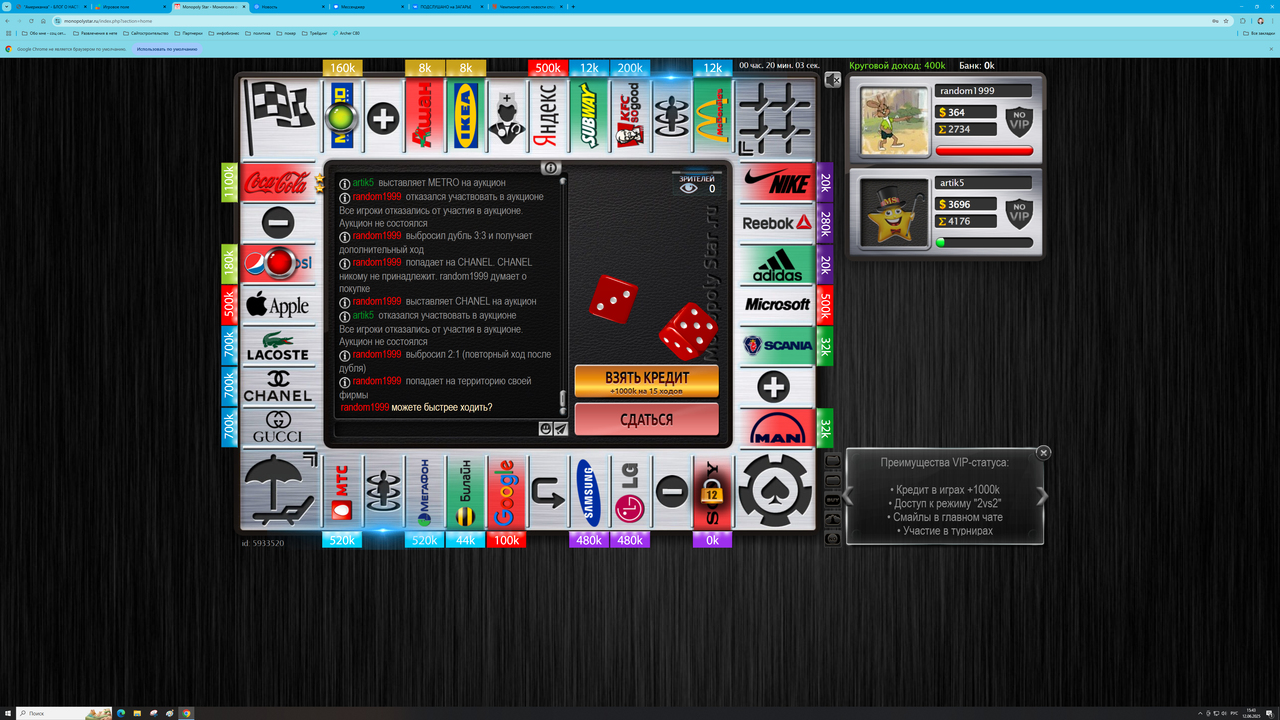Click the MTS operator cell
This screenshot has height=720, width=1280.
tap(342, 492)
